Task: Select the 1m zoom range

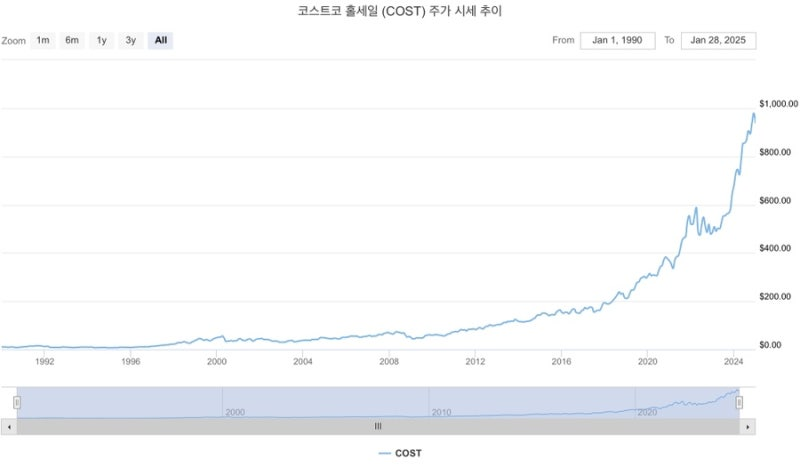Action: tap(43, 40)
